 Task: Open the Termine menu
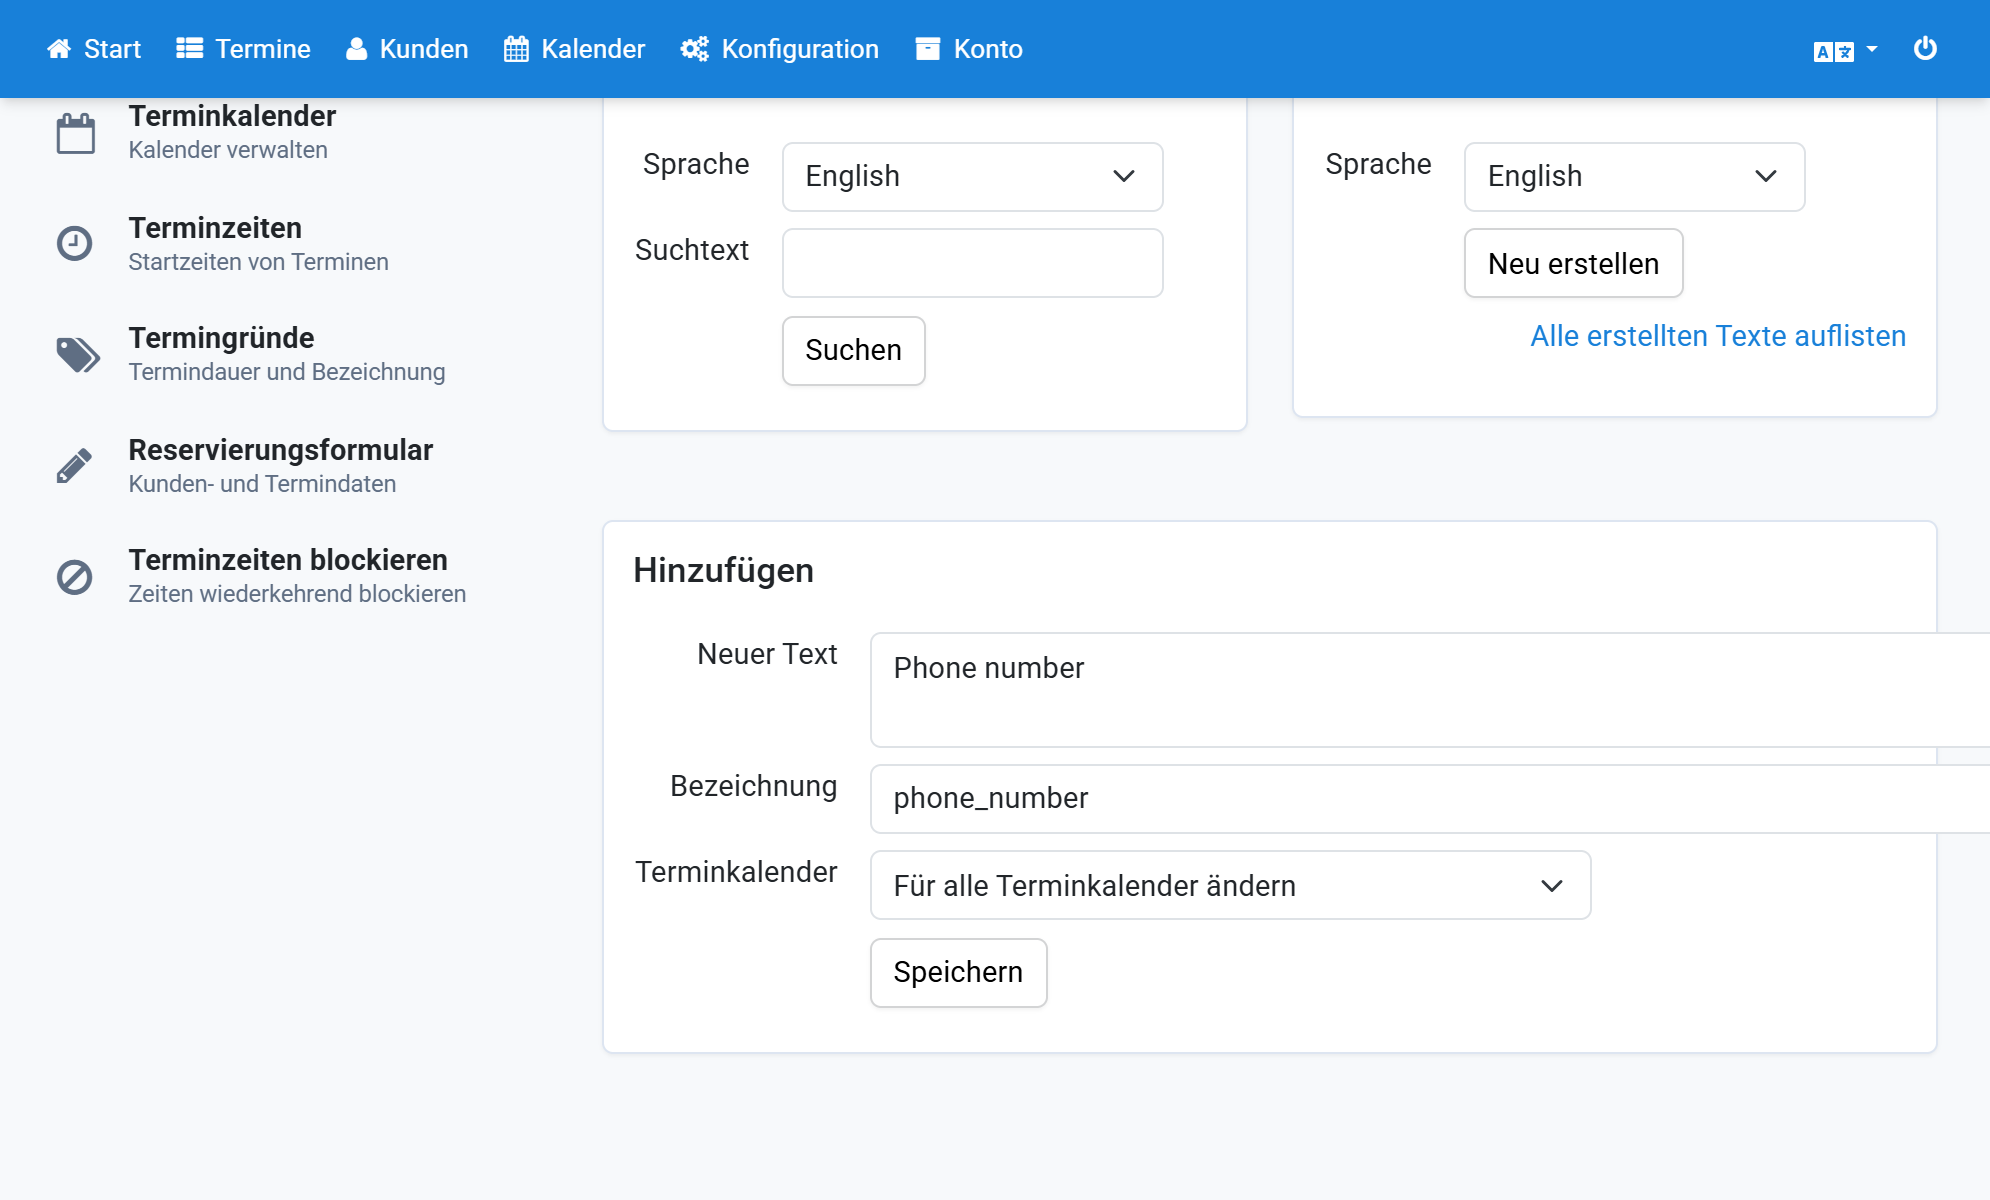(243, 49)
